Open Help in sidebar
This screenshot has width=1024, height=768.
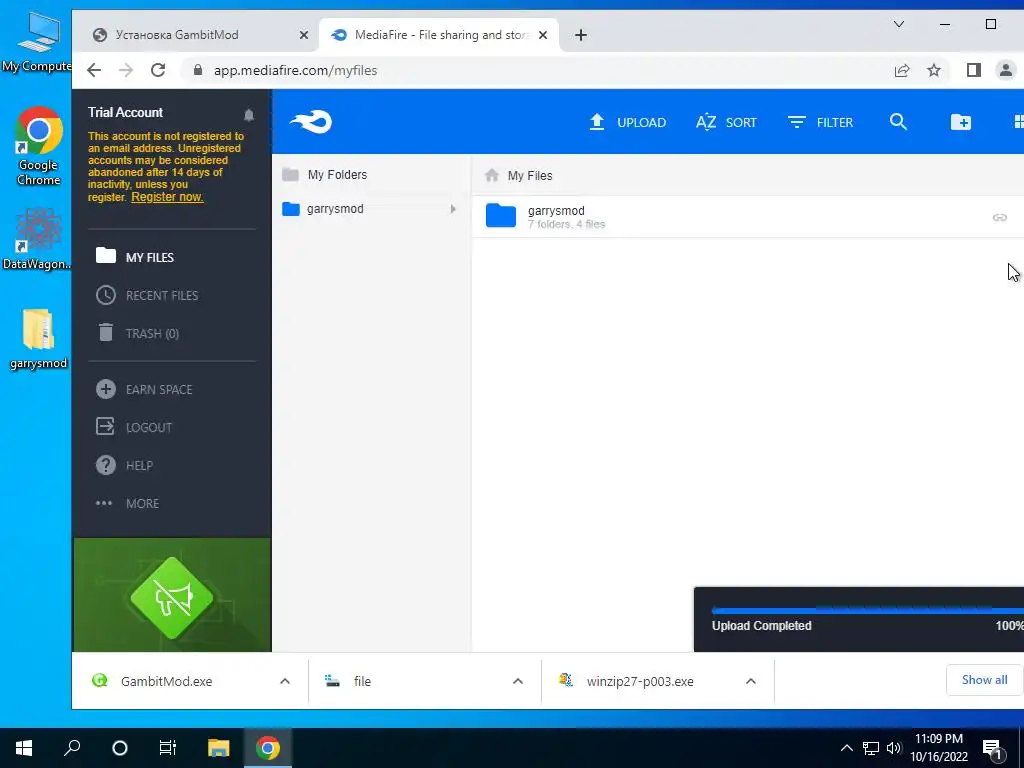[124, 465]
